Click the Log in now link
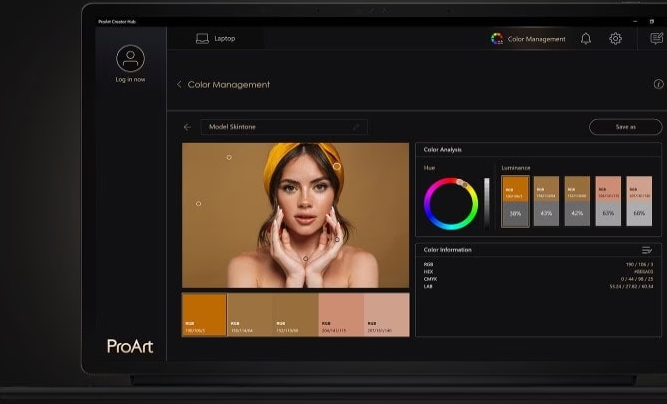This screenshot has width=667, height=404. point(130,79)
